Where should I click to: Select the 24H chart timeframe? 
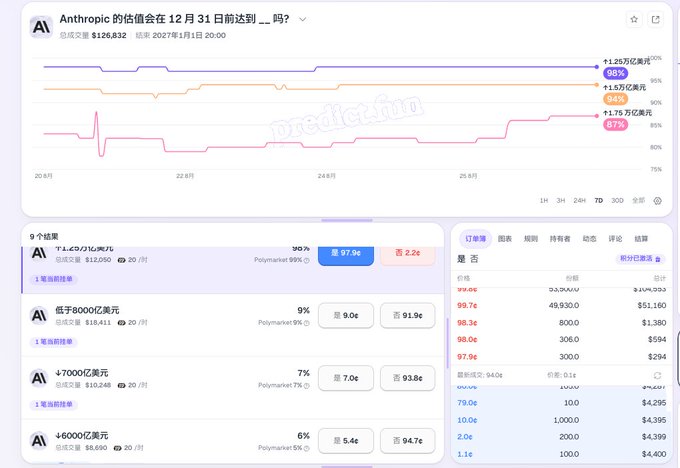579,200
